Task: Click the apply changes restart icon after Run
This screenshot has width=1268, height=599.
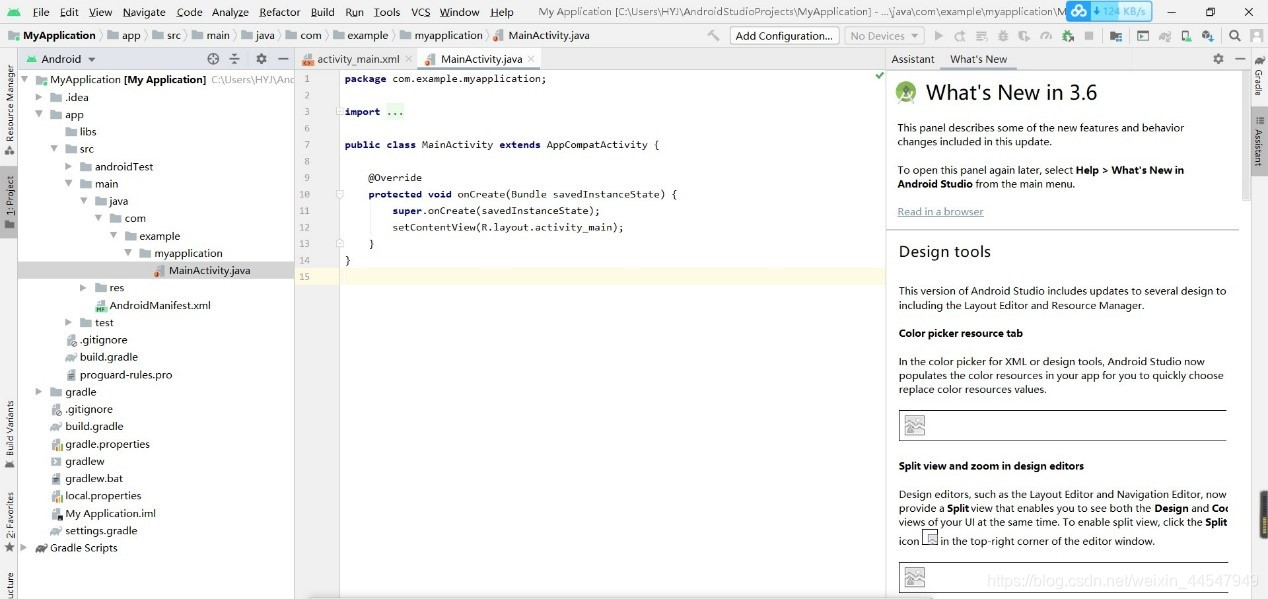Action: (959, 36)
